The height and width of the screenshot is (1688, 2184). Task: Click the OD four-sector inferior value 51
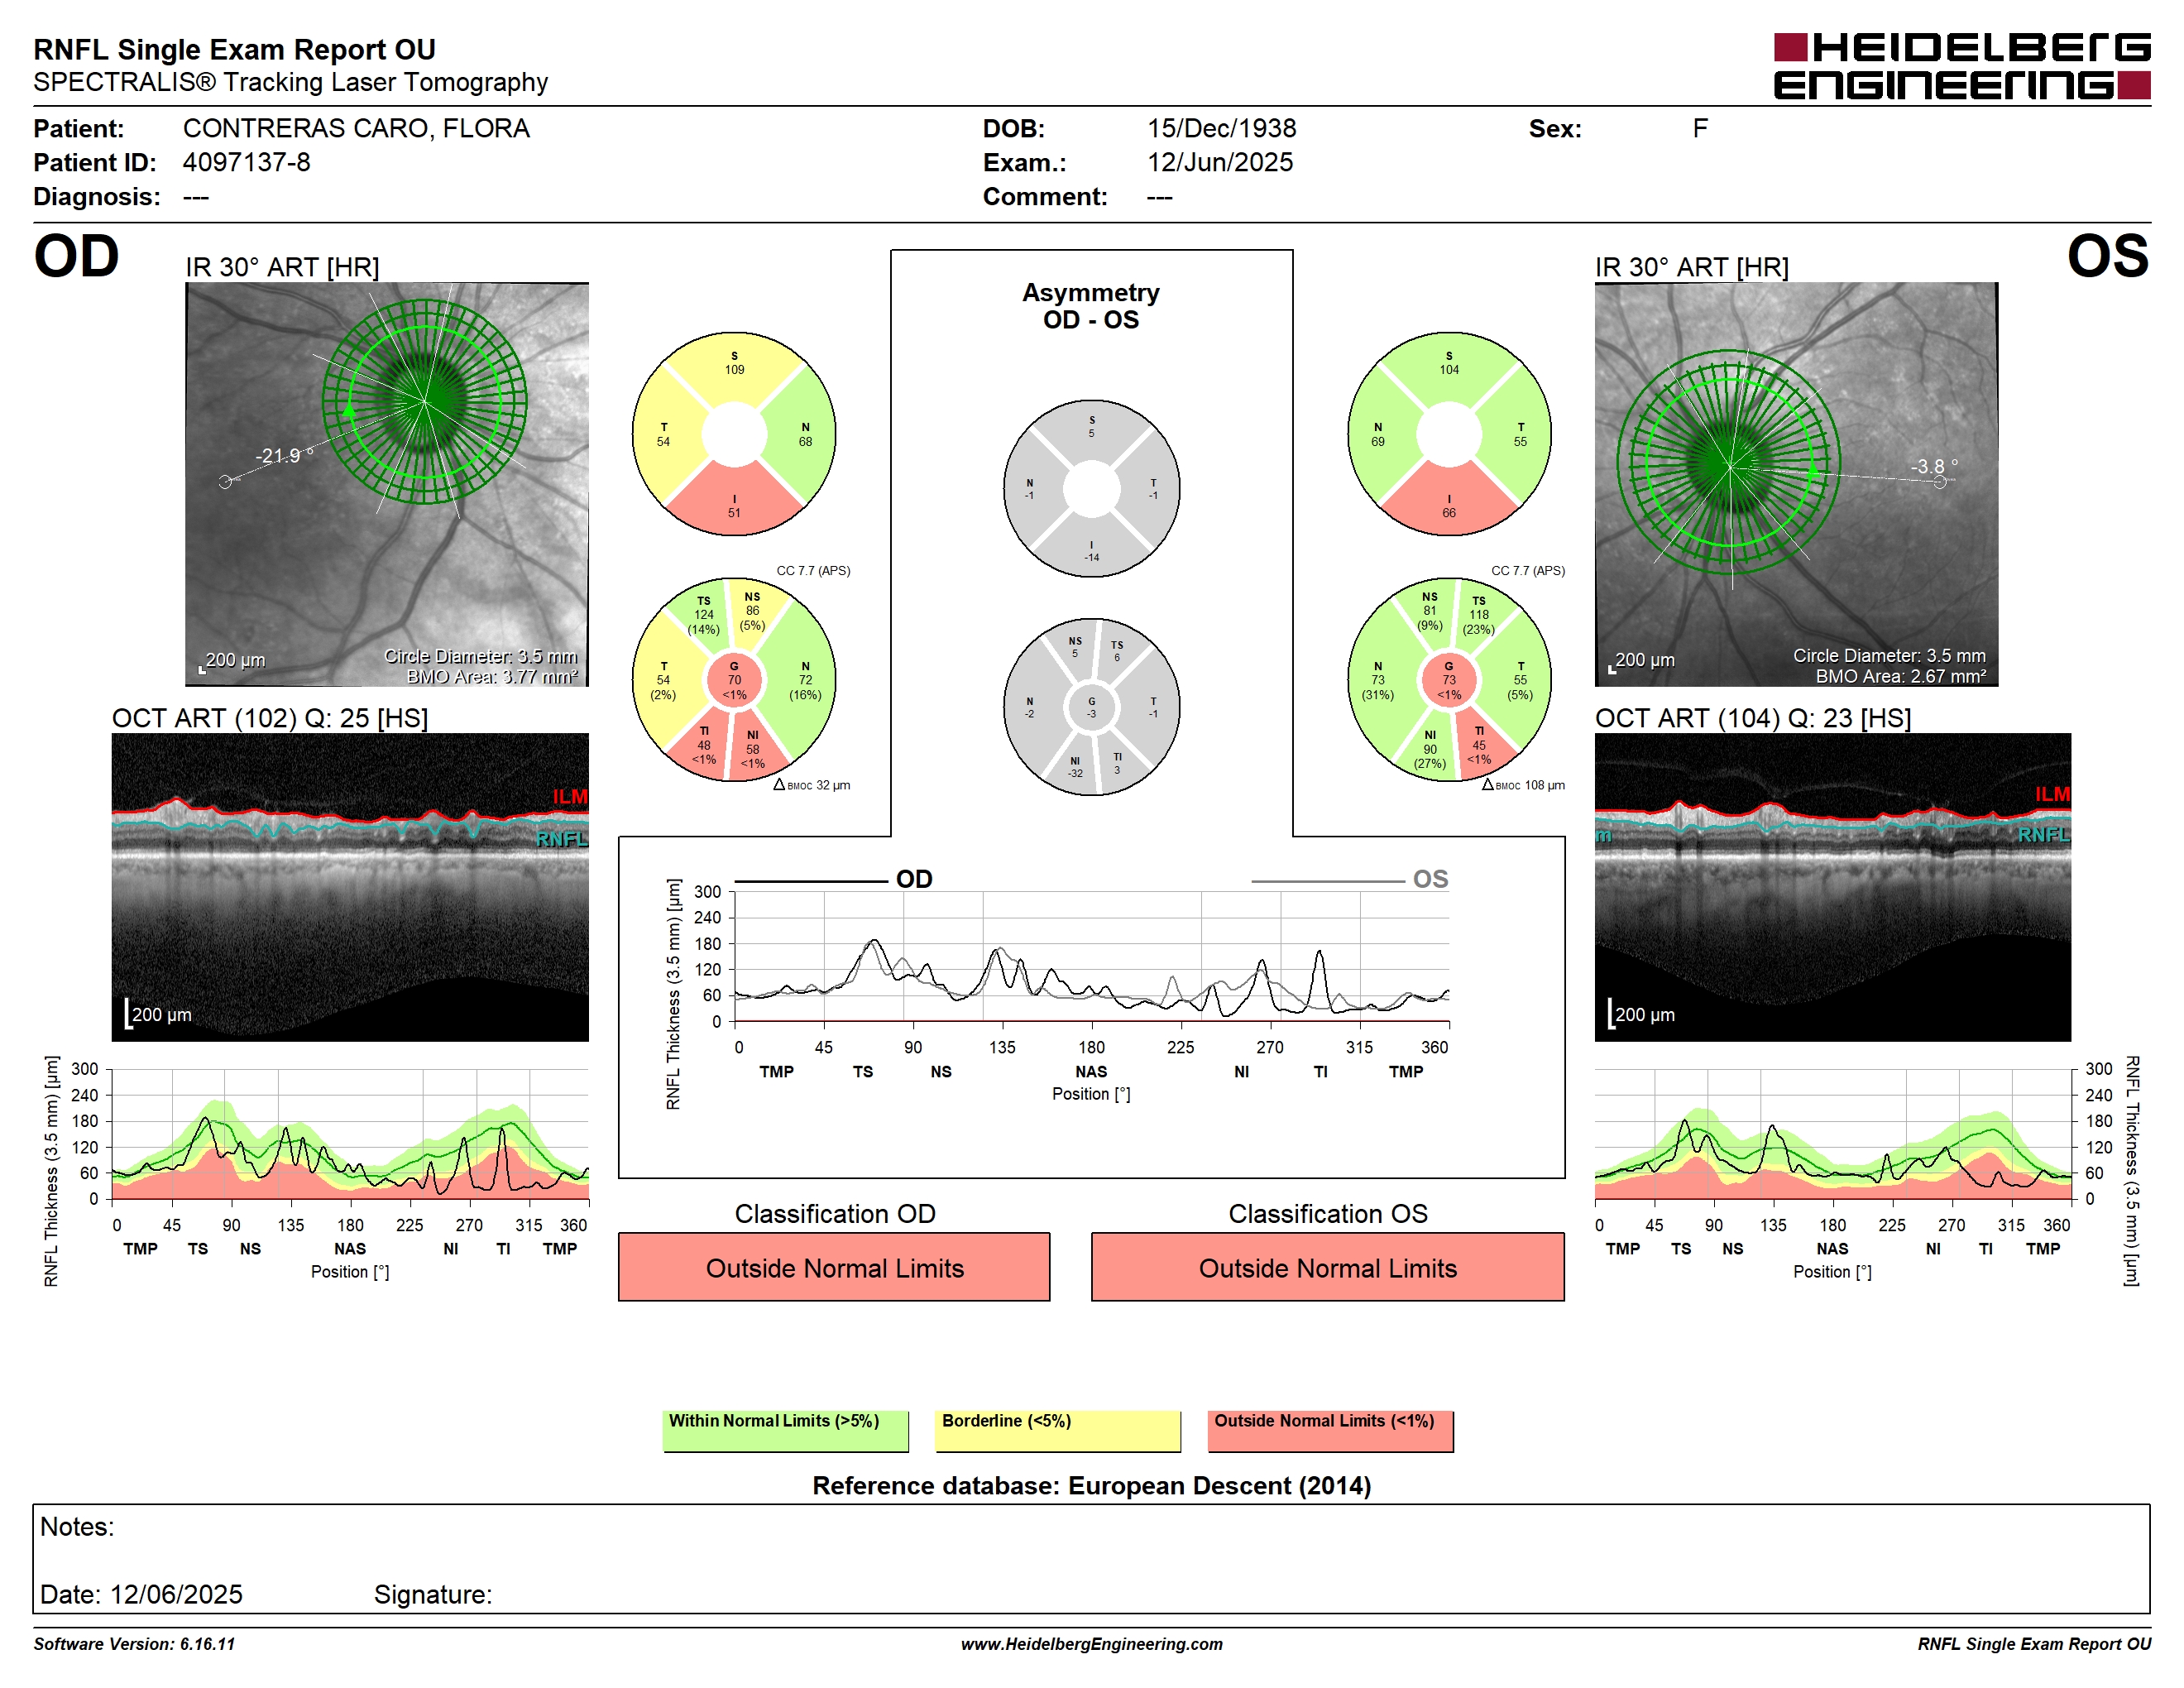pos(734,513)
